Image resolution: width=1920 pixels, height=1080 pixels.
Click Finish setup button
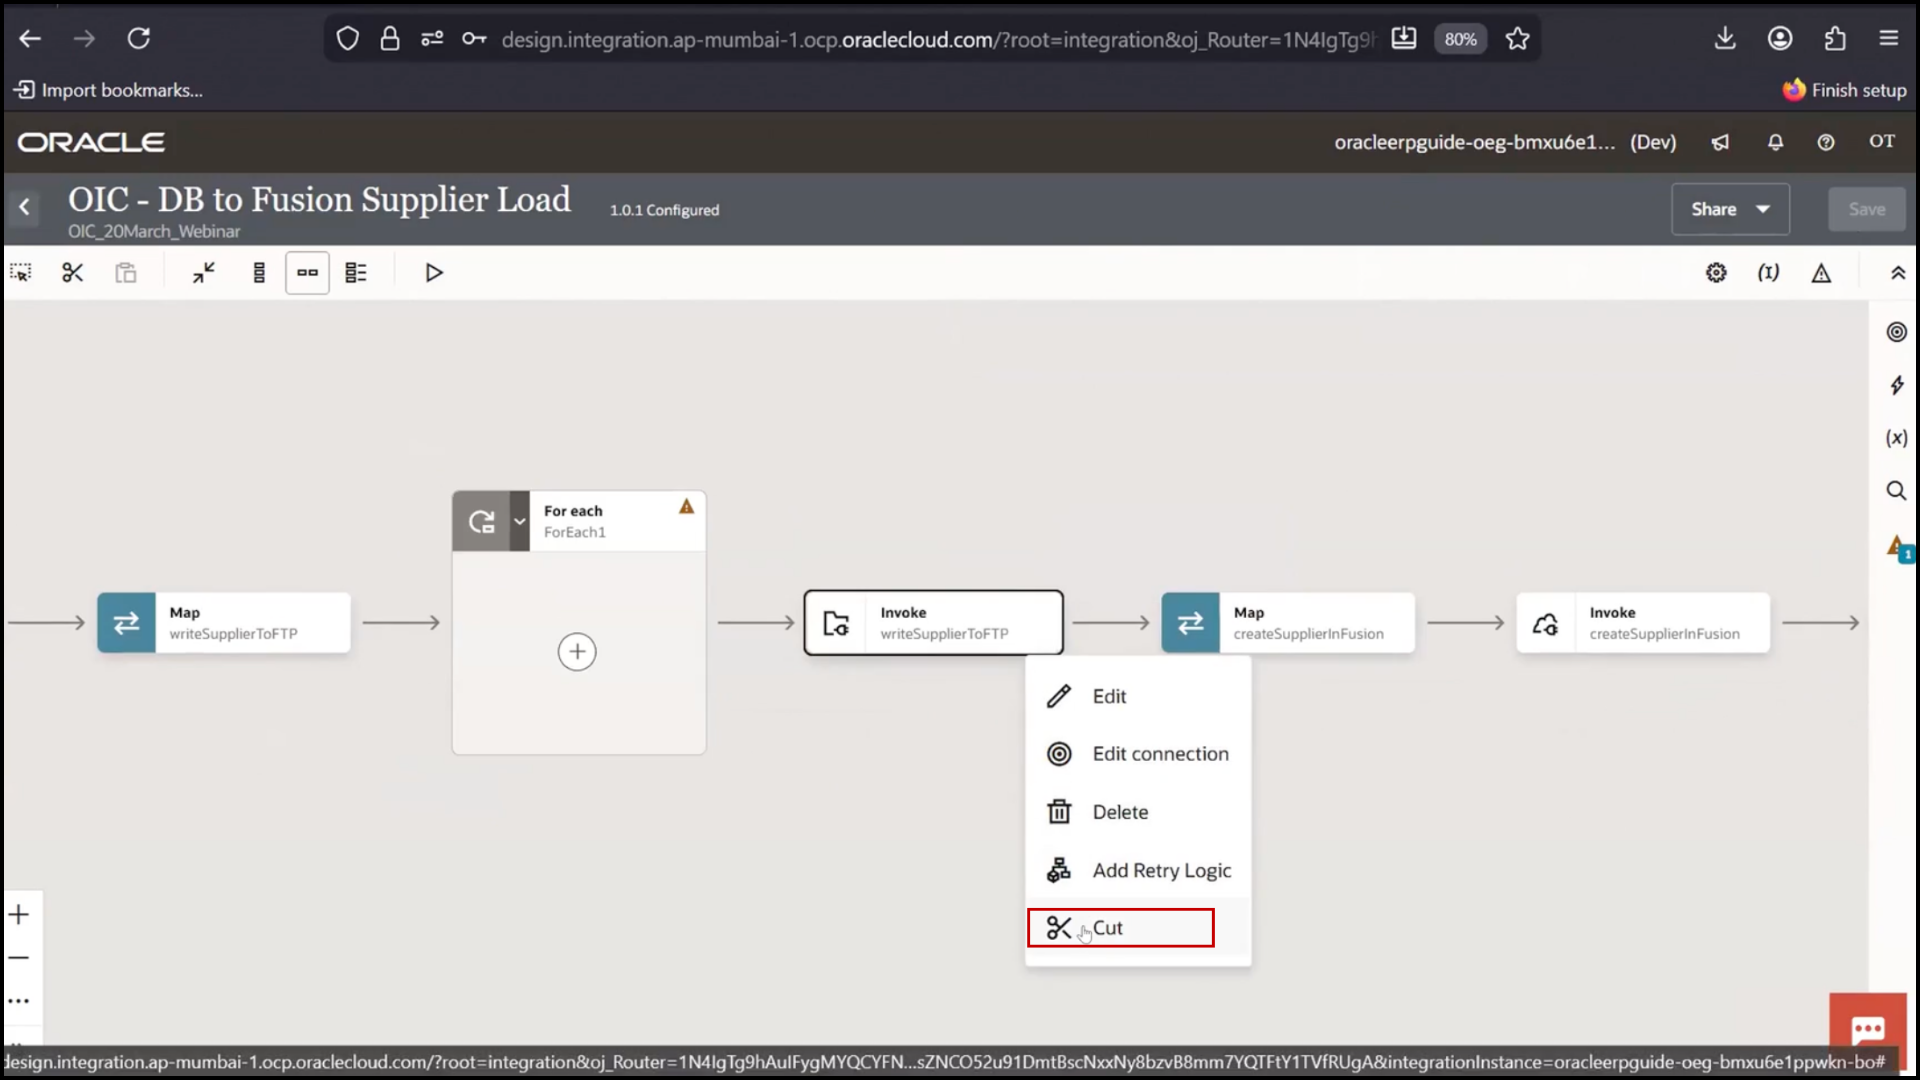click(1845, 90)
